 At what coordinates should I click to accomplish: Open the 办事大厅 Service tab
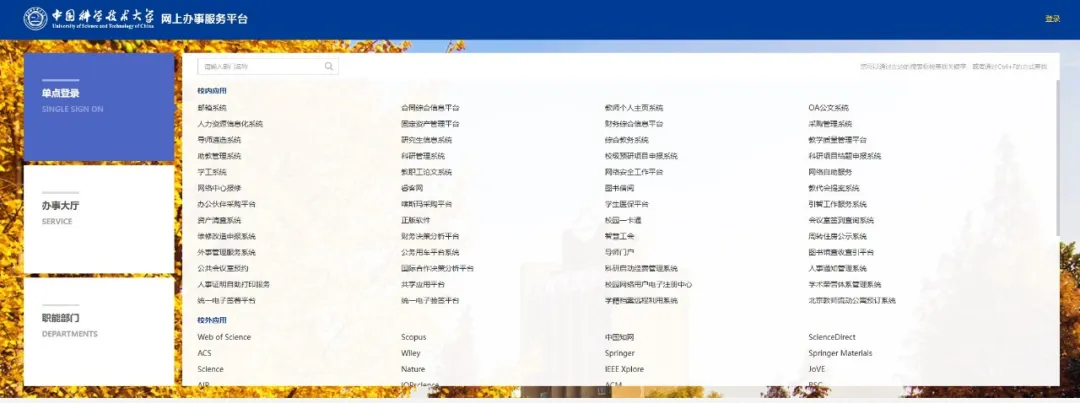[98, 219]
